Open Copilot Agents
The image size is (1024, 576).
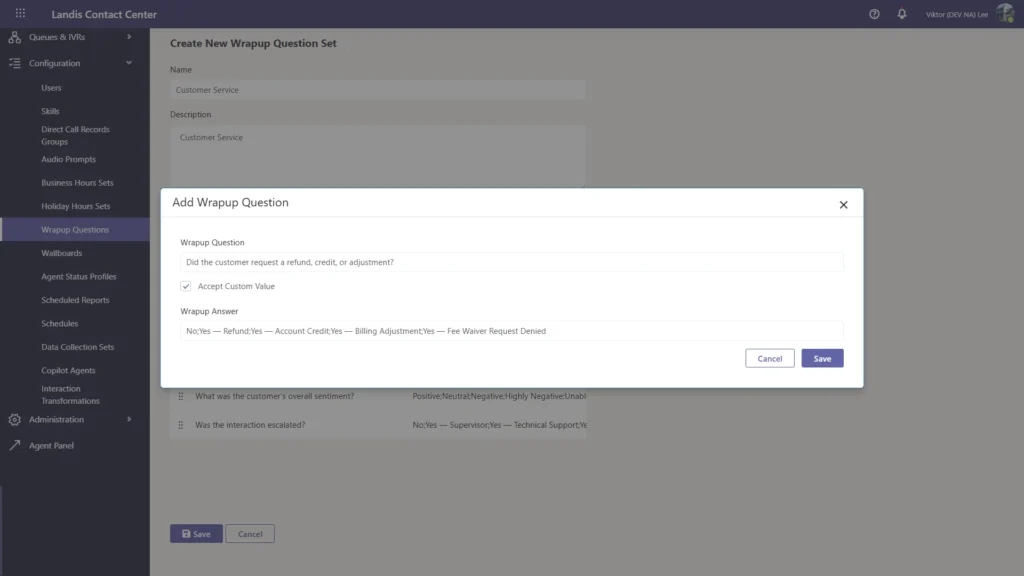point(68,371)
